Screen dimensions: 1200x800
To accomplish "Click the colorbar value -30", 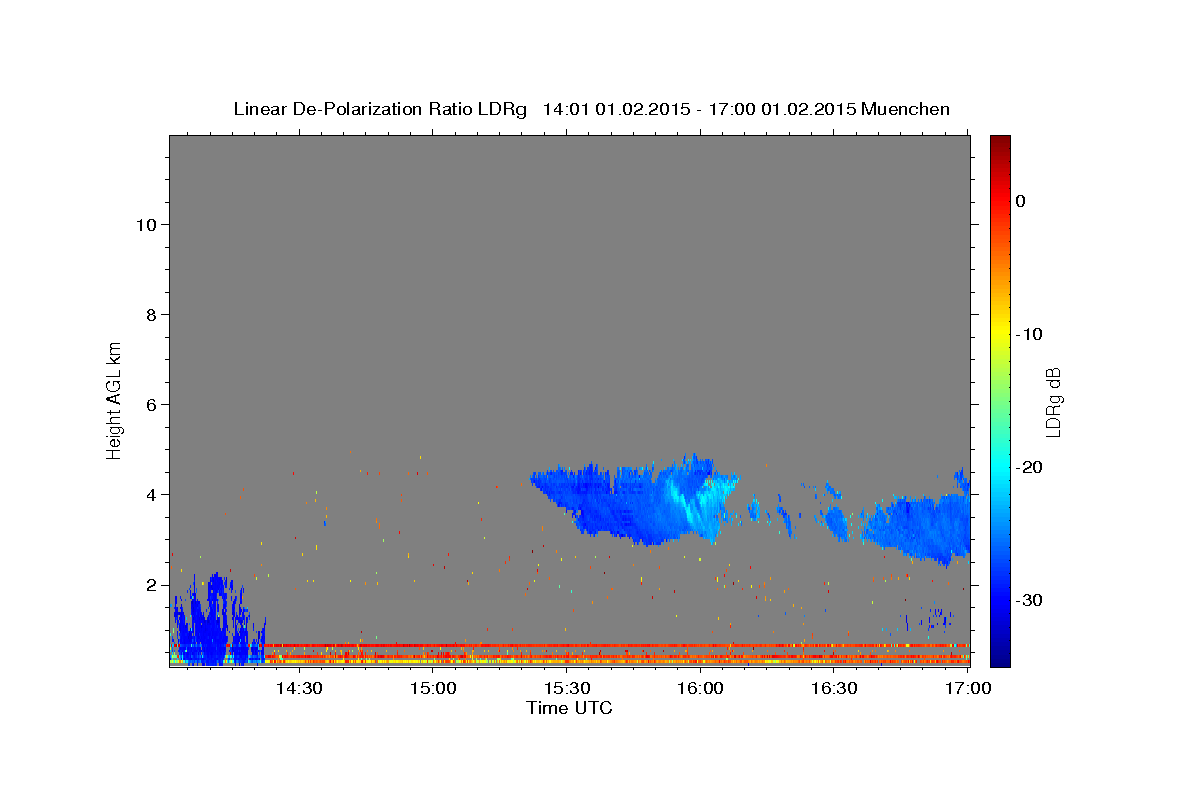I will point(1030,600).
